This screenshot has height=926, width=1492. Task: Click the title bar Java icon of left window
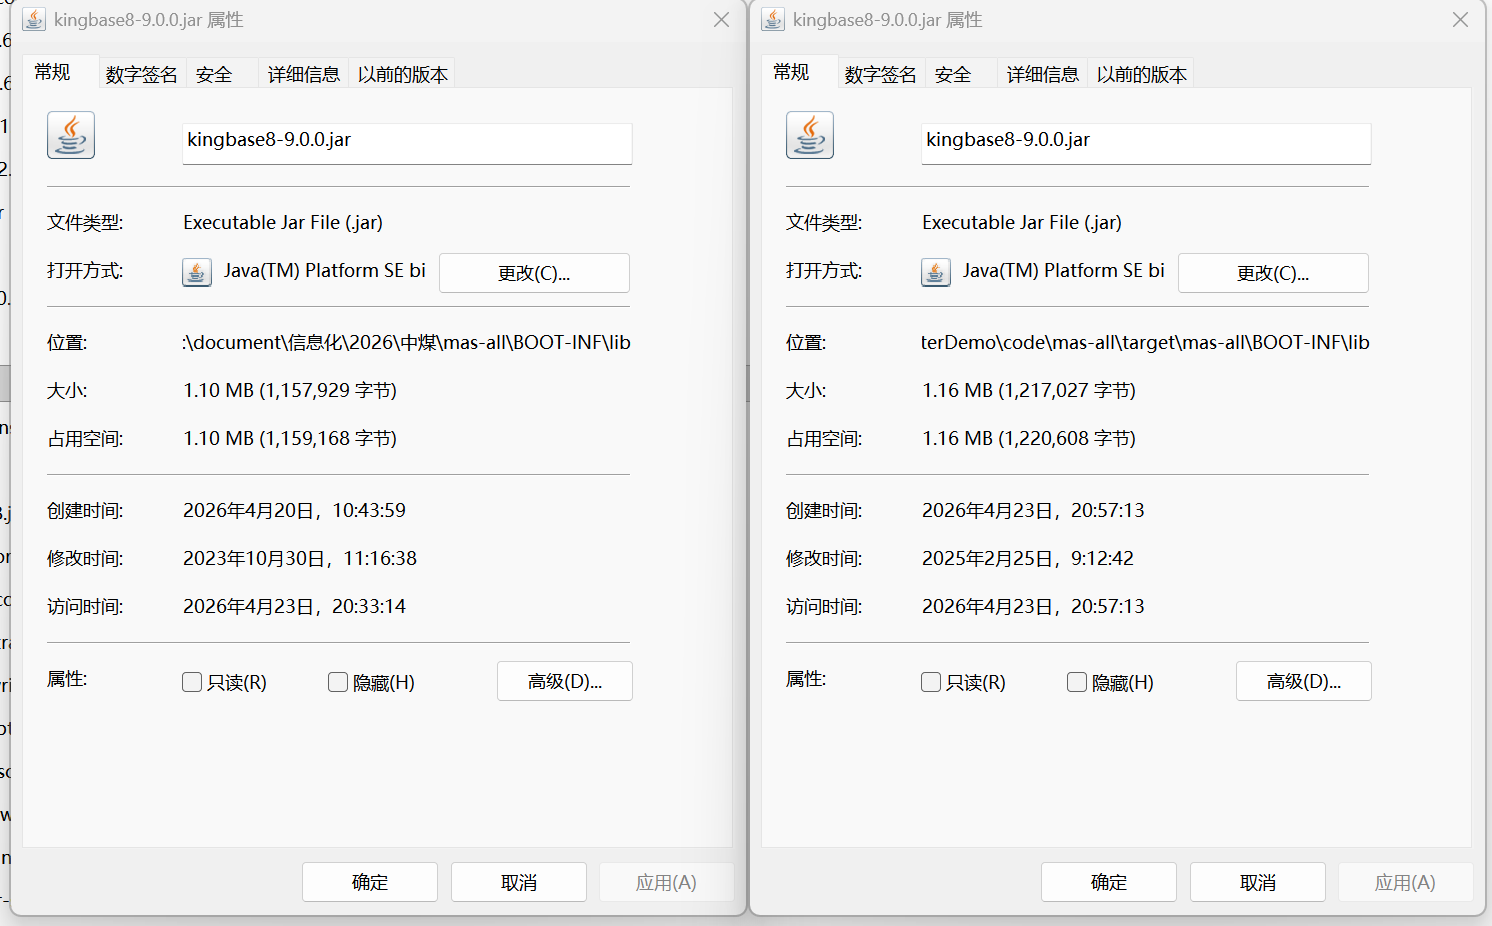(34, 20)
